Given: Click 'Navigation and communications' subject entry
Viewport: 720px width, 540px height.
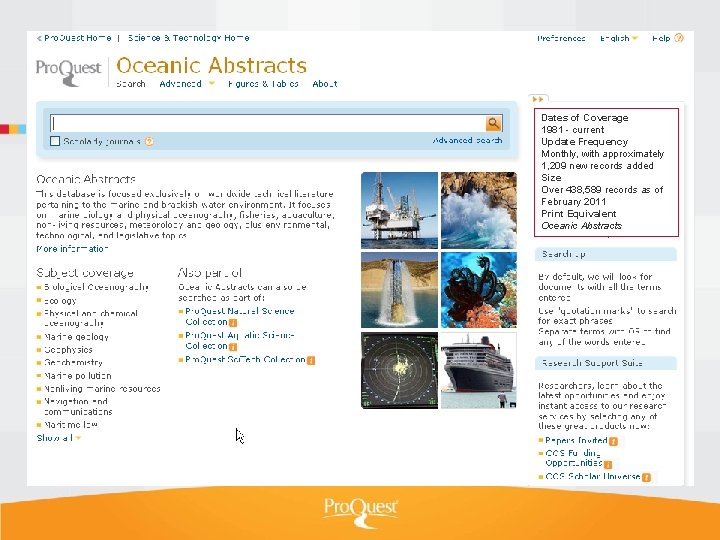Looking at the screenshot, I should (78, 406).
